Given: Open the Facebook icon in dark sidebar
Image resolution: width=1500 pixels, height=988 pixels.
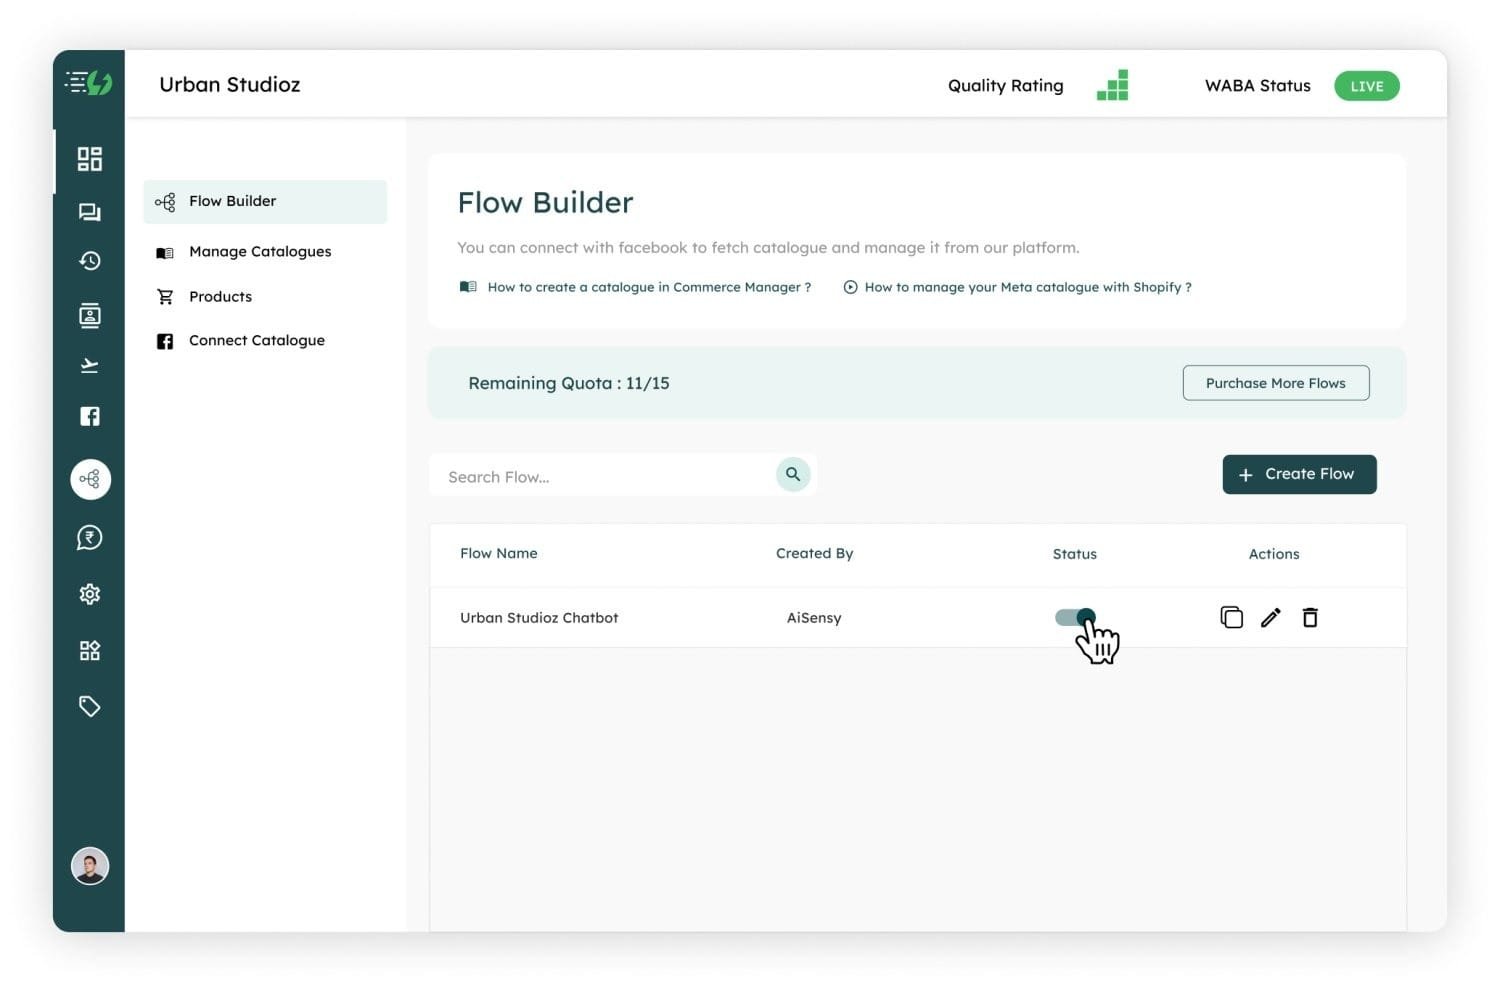Looking at the screenshot, I should 90,416.
